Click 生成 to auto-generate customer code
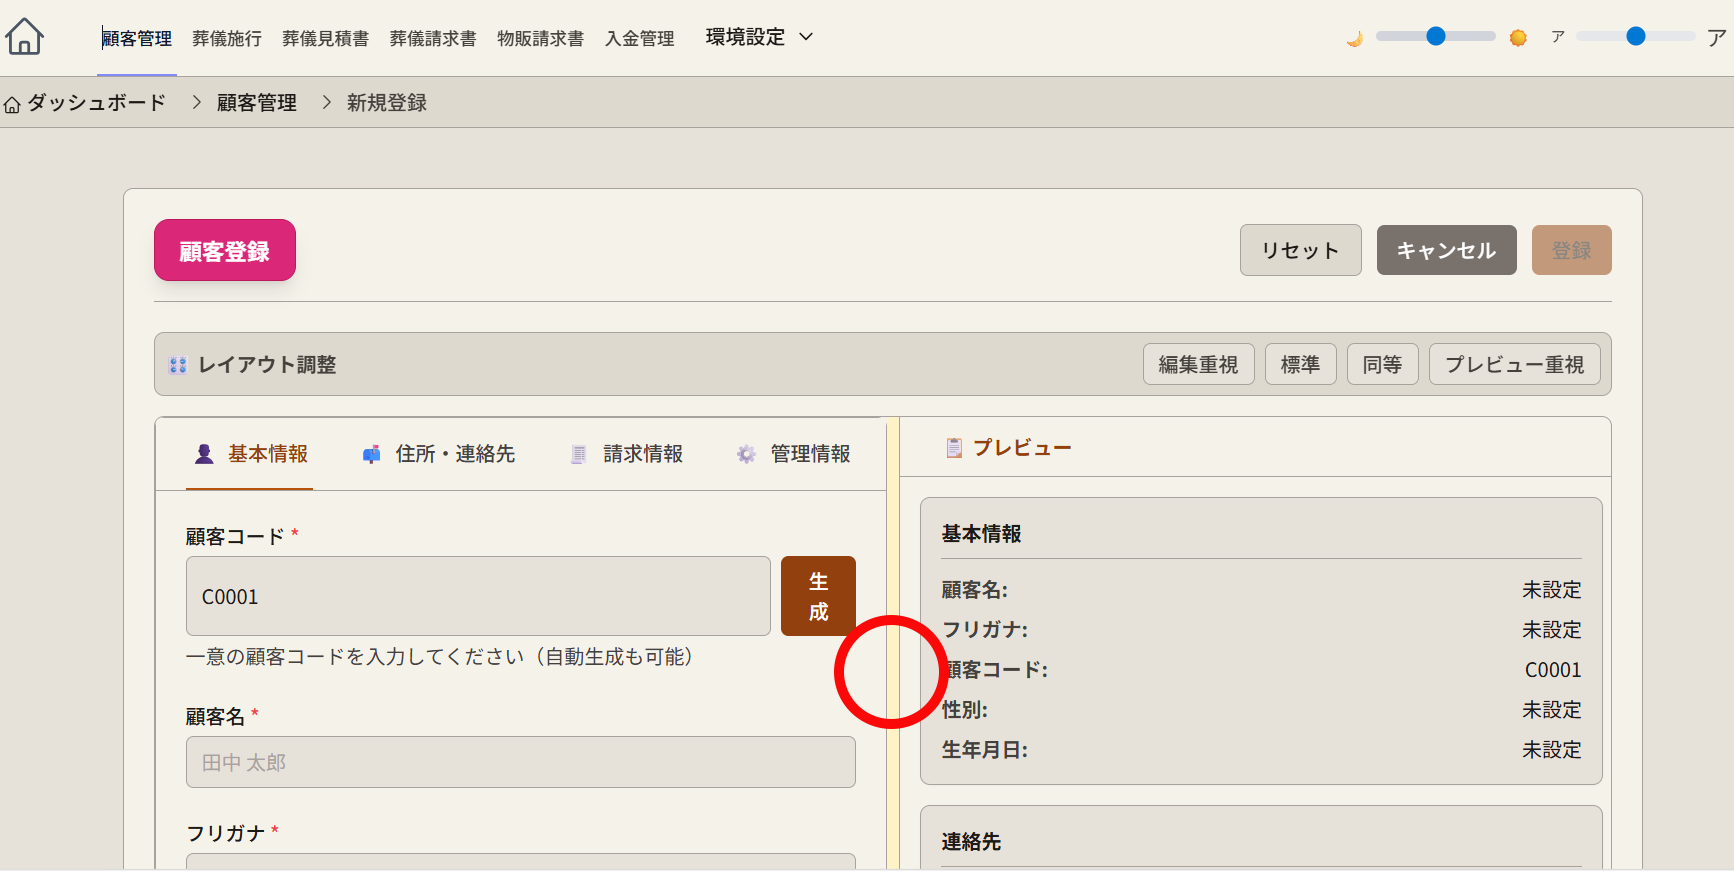Screen dimensions: 1734x871 817,596
